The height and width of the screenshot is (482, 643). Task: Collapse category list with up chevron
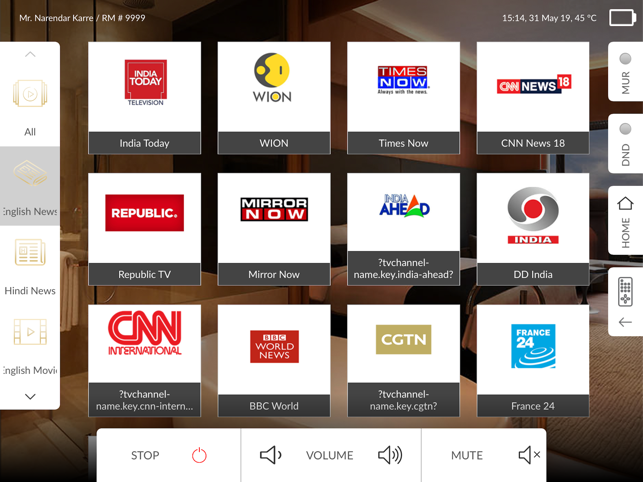30,54
